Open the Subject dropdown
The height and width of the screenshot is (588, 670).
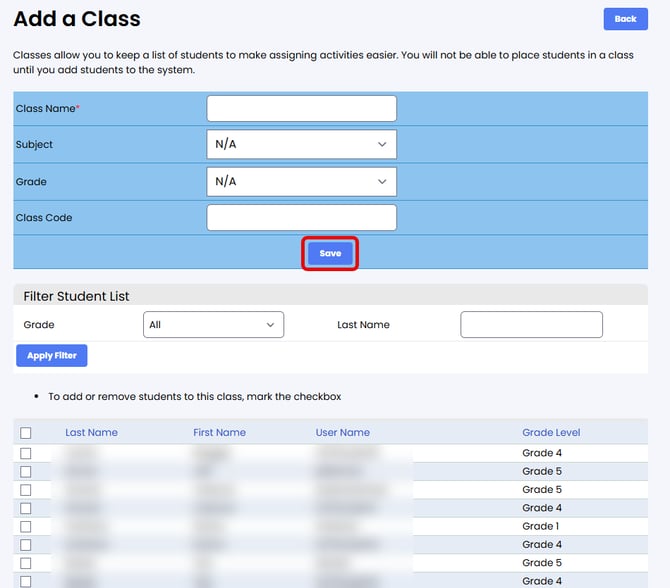pos(301,144)
